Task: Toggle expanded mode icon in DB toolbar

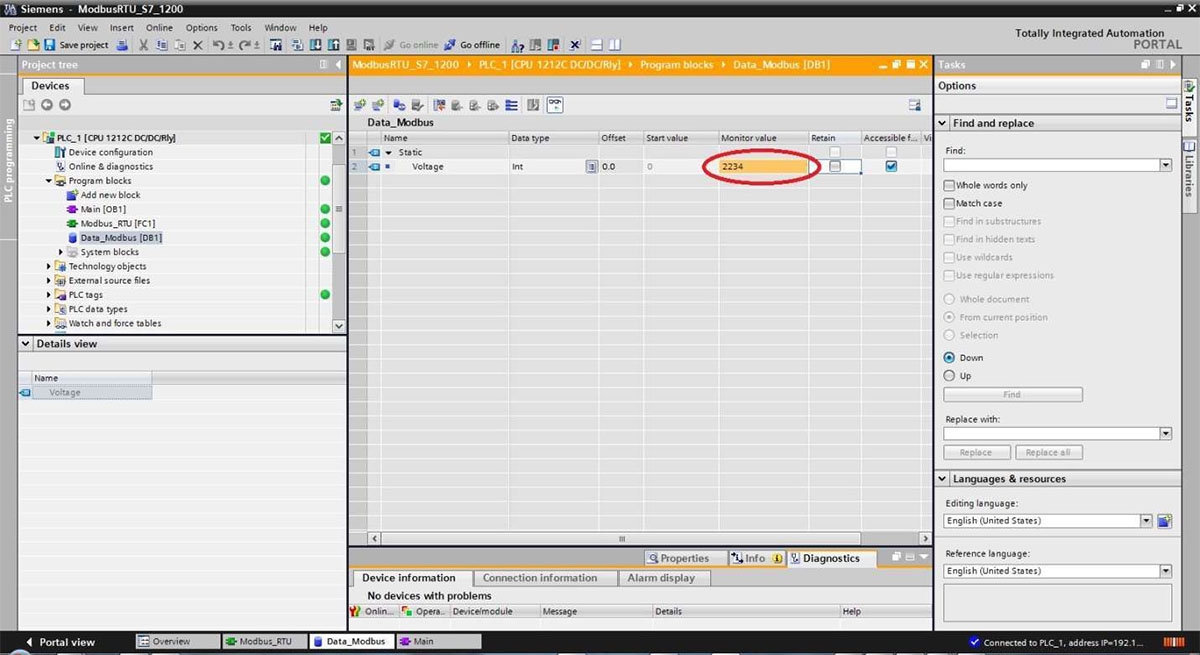Action: click(x=510, y=105)
